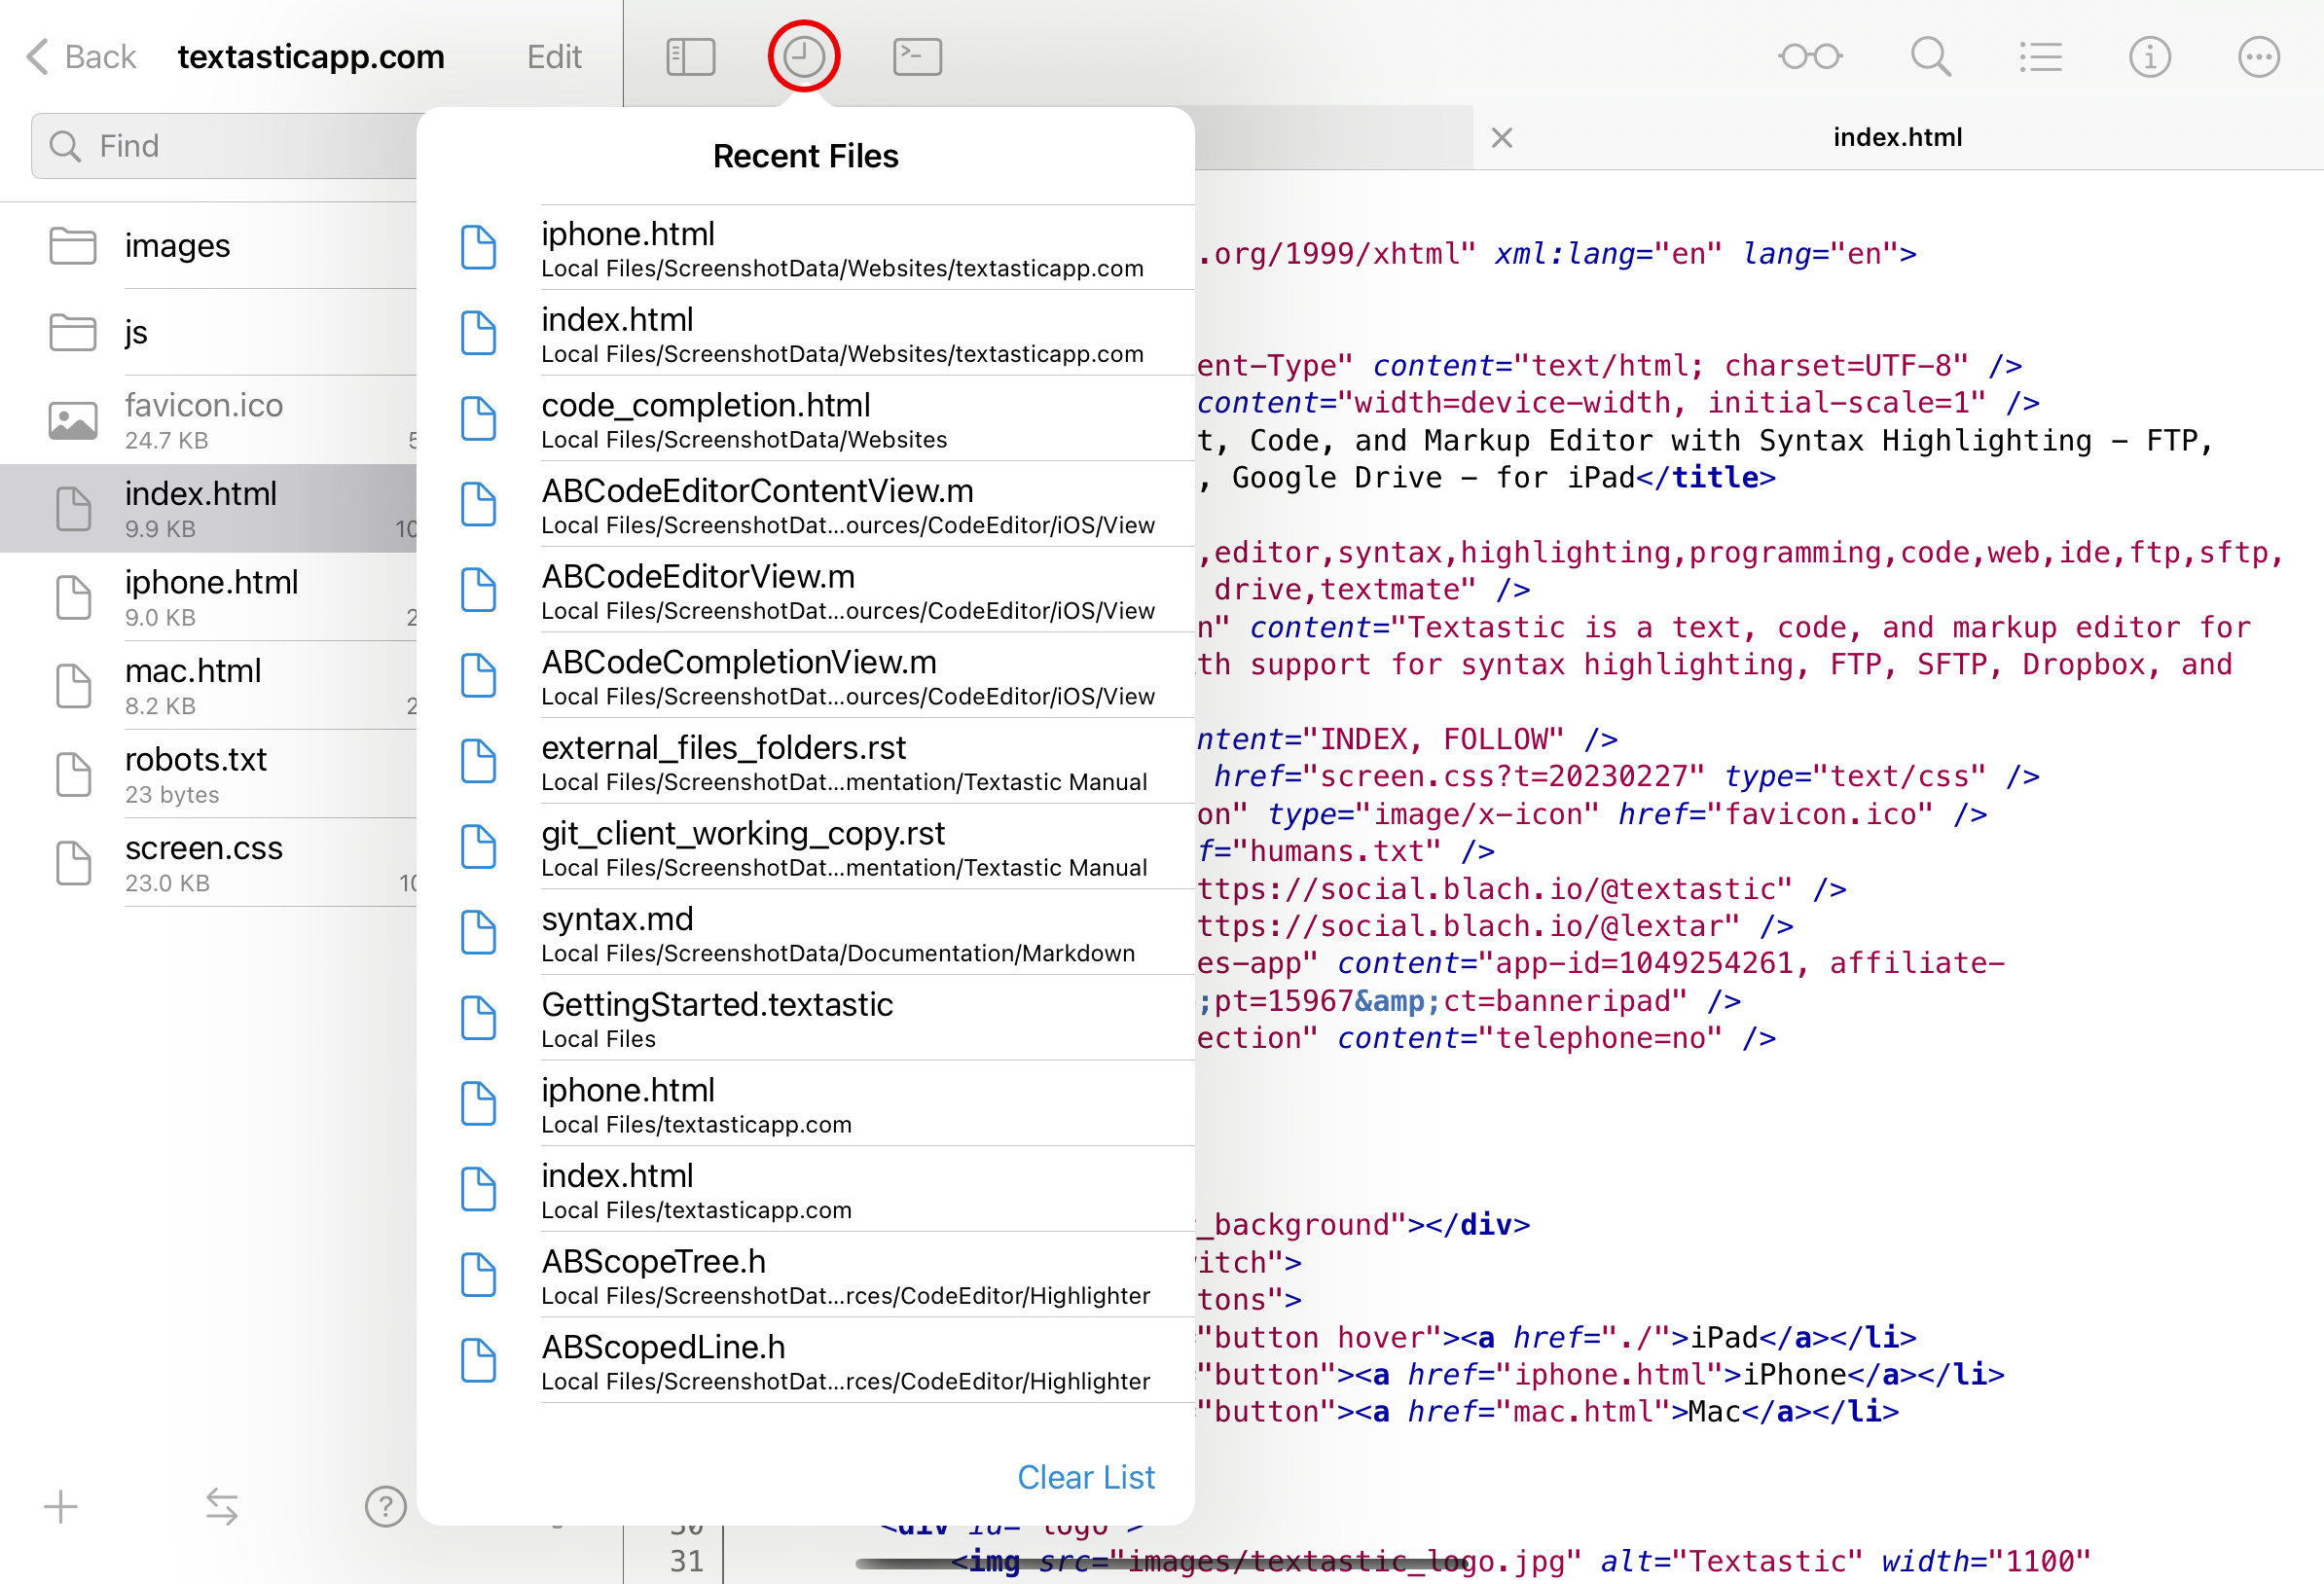Screen dimensions: 2324x1584
Task: Place cursor on the humans.txt line
Action: pyautogui.click(x=1345, y=851)
